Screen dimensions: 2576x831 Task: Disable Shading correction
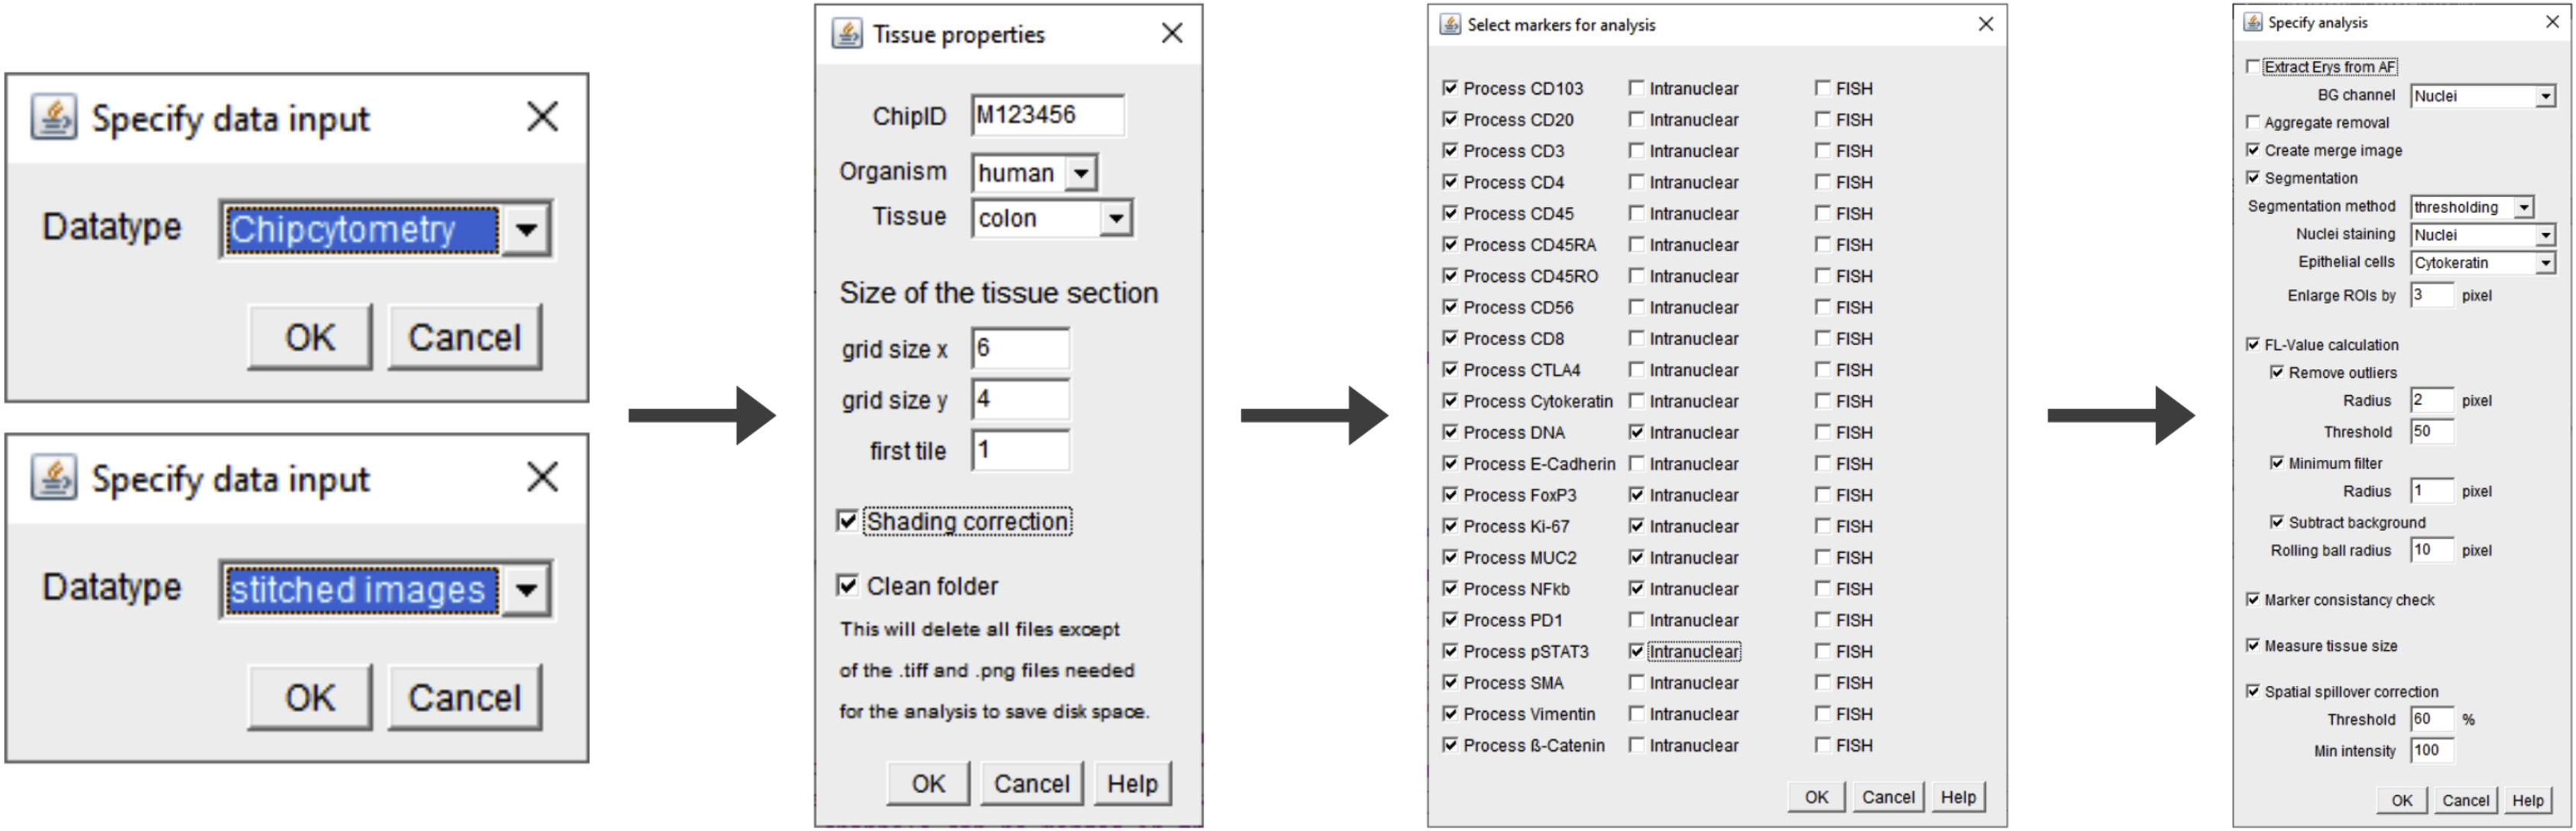[847, 521]
